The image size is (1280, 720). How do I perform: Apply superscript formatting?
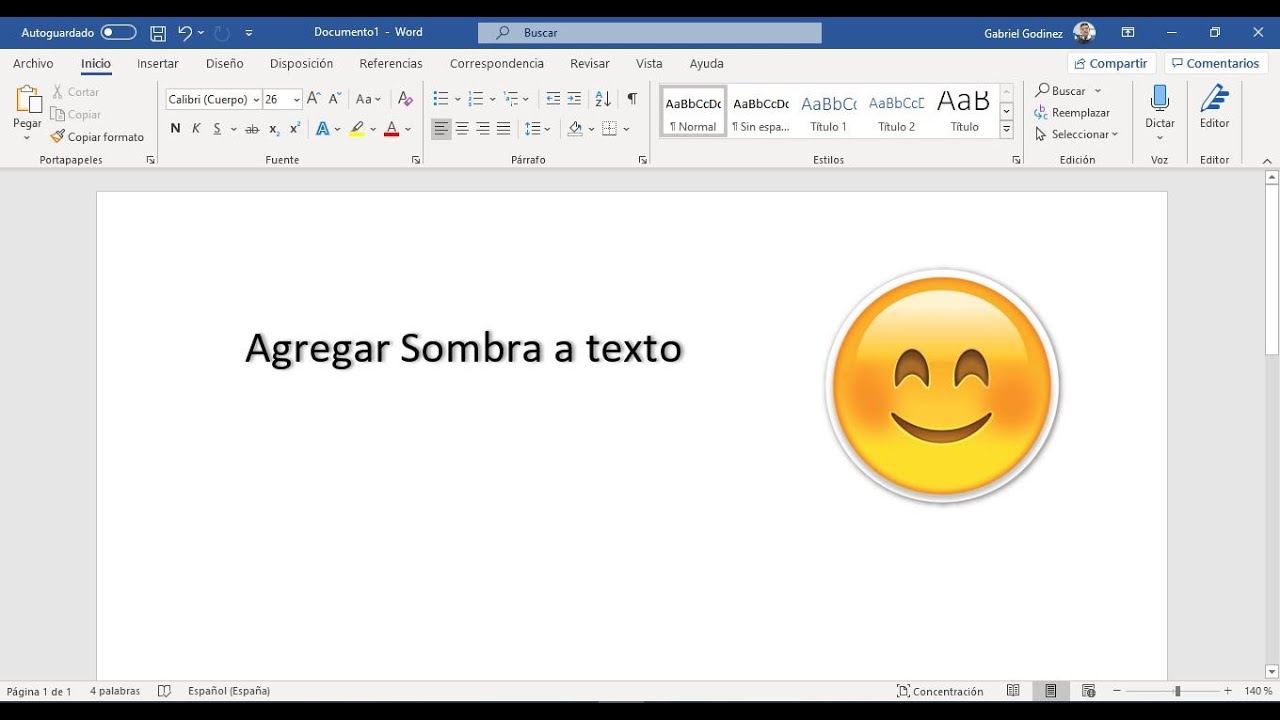coord(295,129)
